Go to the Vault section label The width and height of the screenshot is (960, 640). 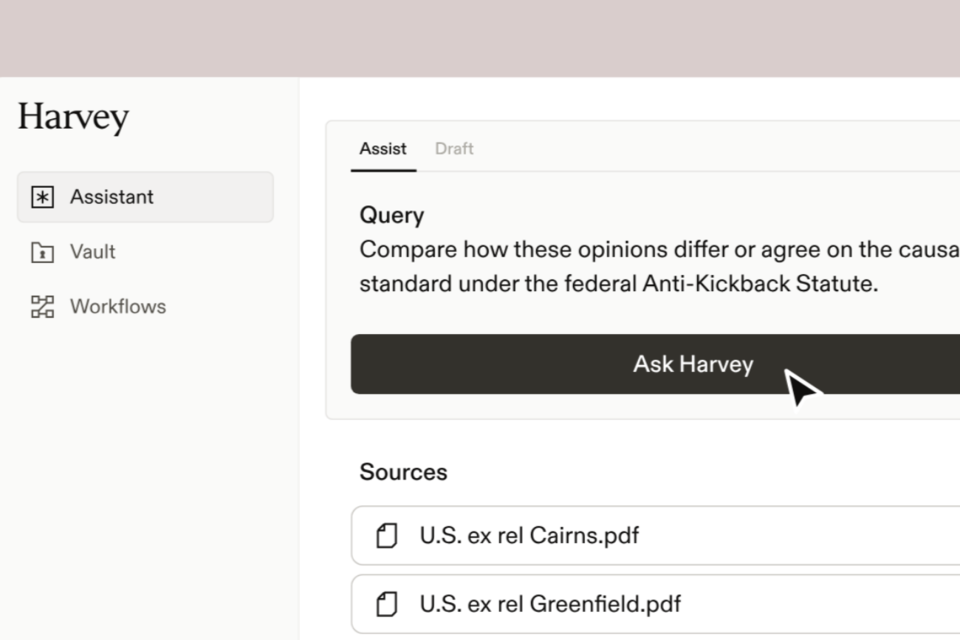tap(93, 252)
